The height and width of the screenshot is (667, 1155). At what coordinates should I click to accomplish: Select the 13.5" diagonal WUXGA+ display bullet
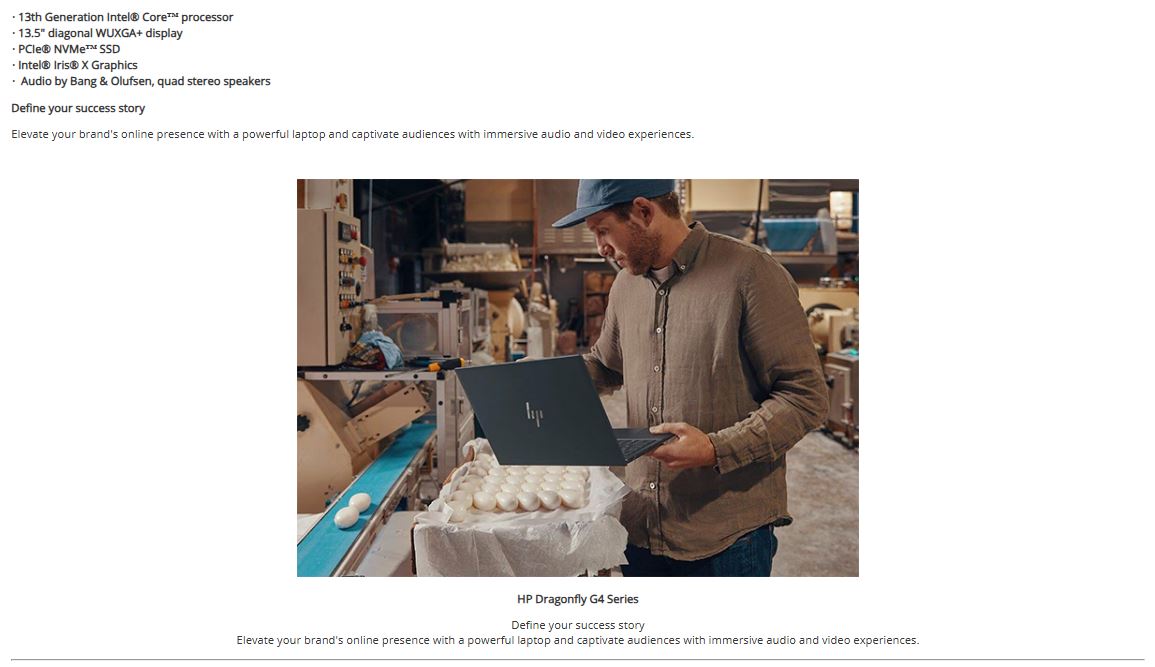(x=97, y=33)
